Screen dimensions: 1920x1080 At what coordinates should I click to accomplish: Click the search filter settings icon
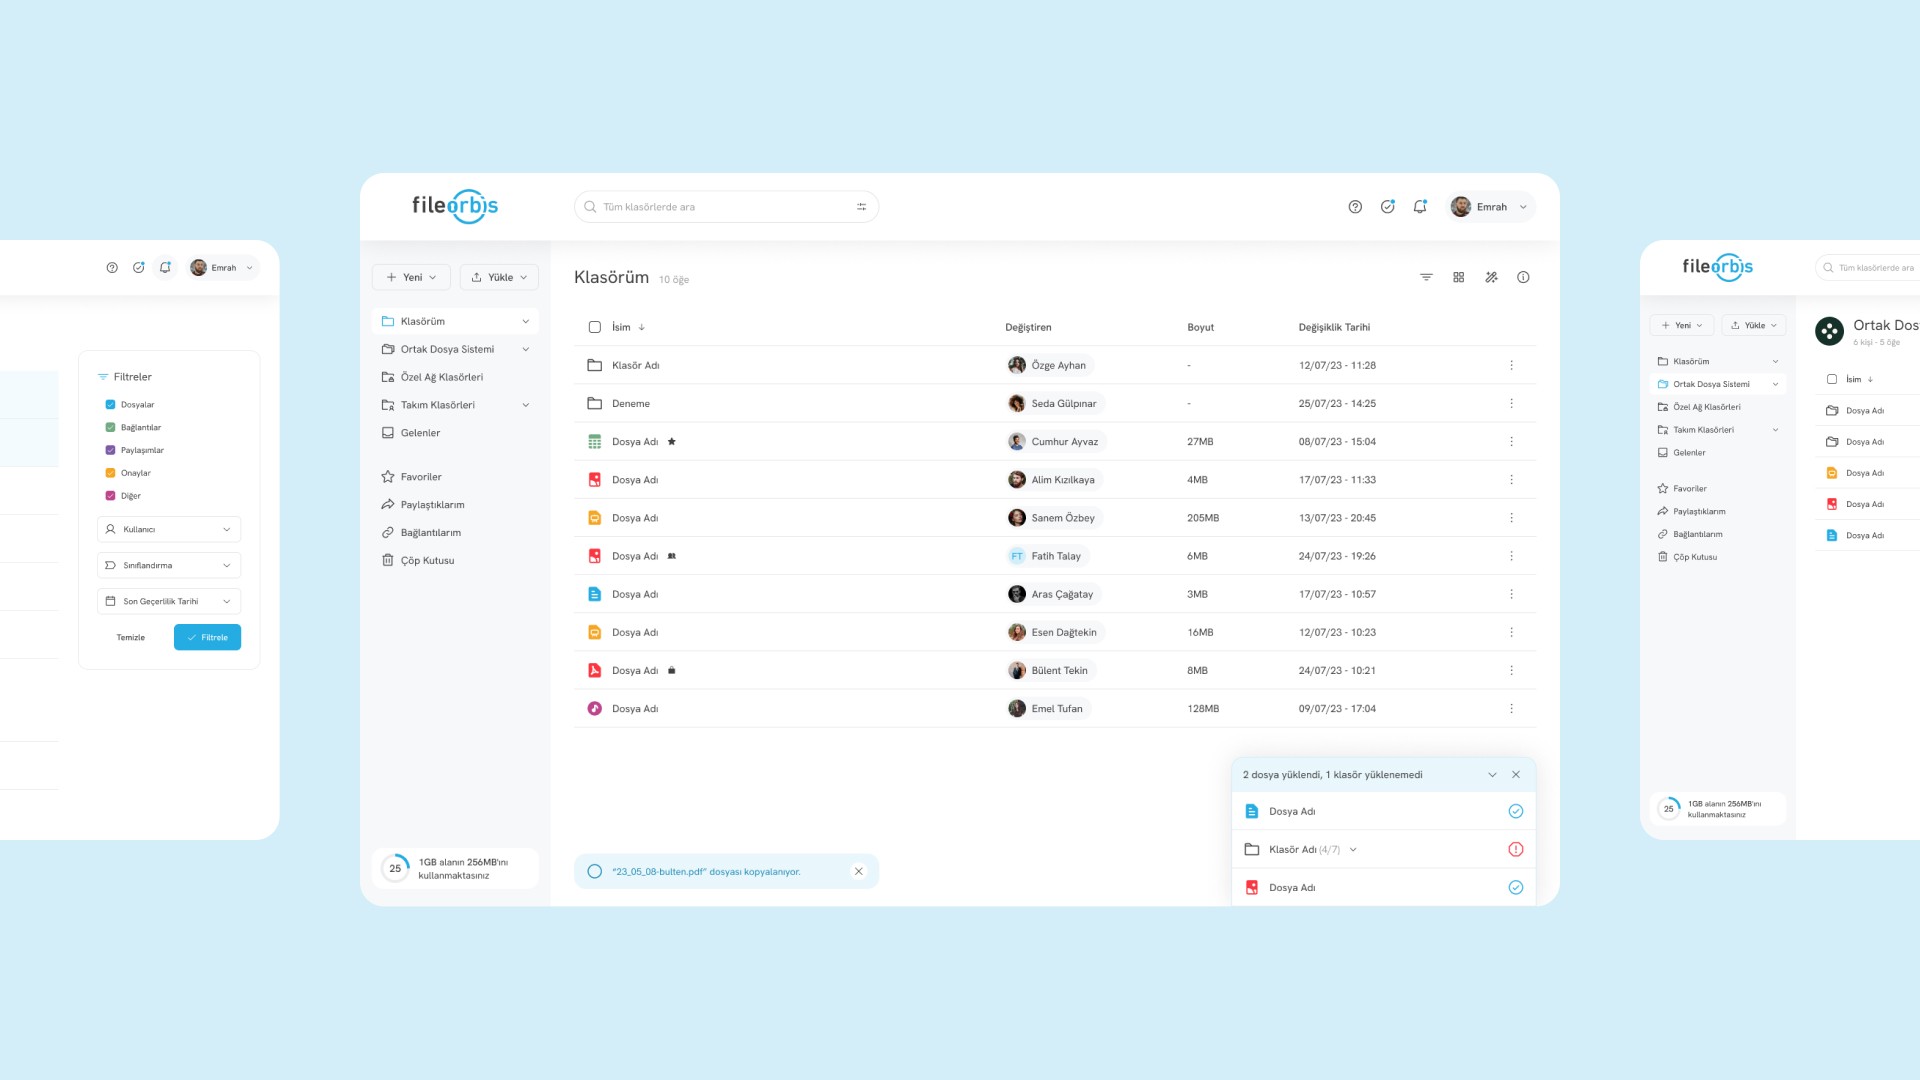[861, 207]
